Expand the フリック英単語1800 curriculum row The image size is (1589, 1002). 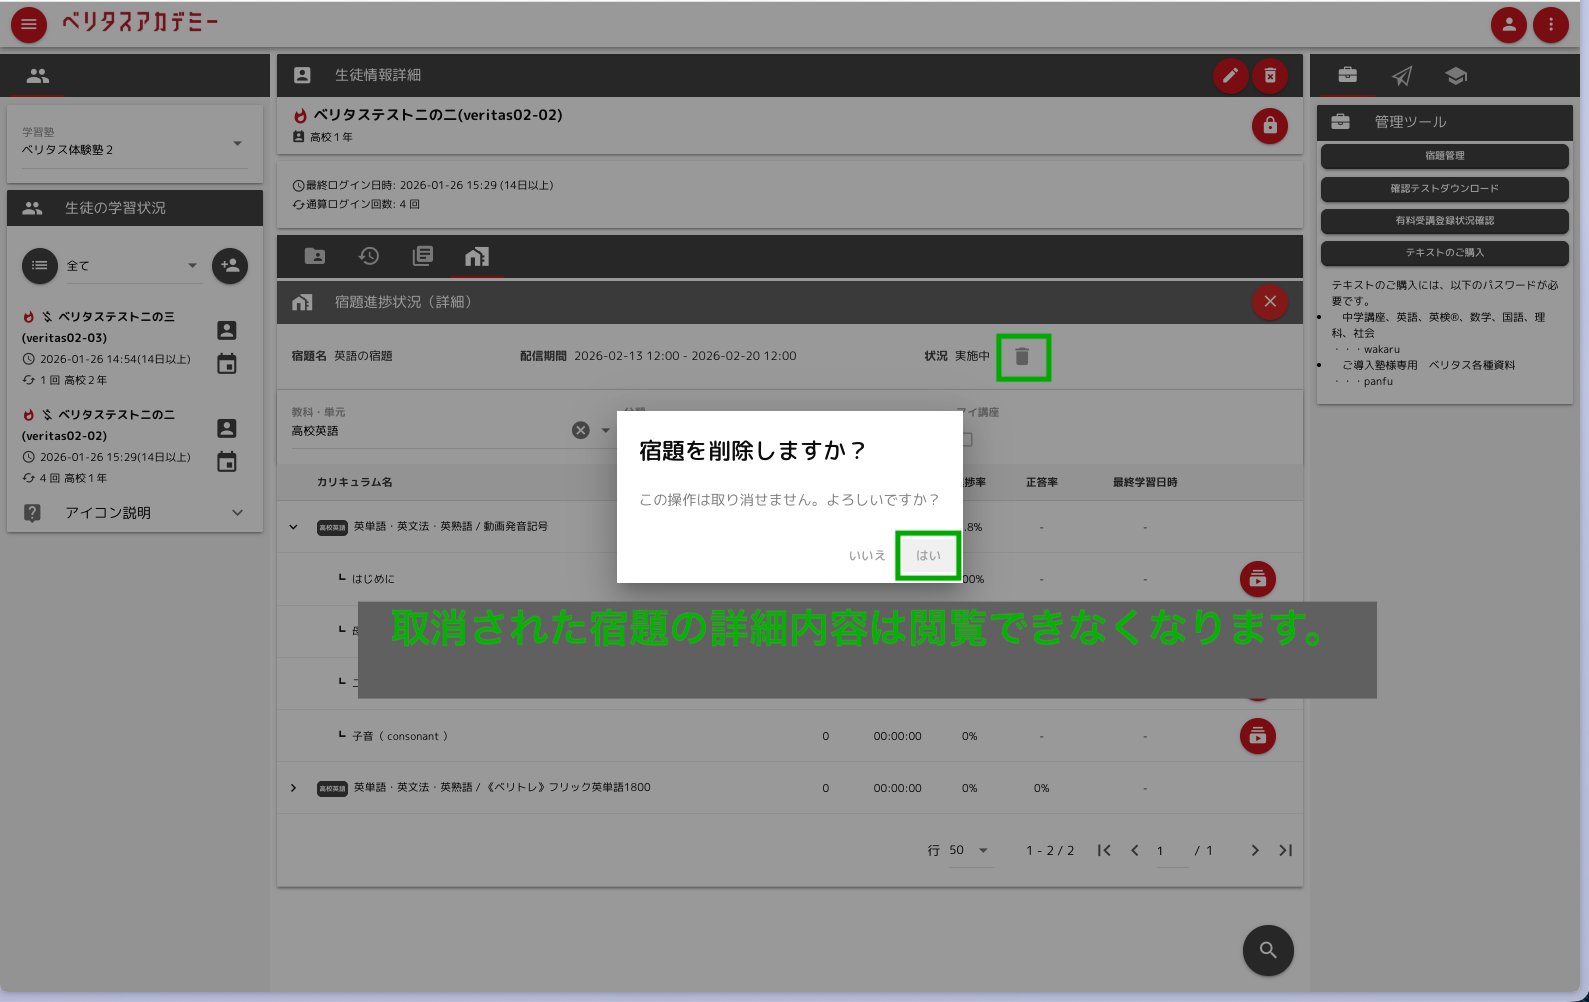click(x=293, y=788)
